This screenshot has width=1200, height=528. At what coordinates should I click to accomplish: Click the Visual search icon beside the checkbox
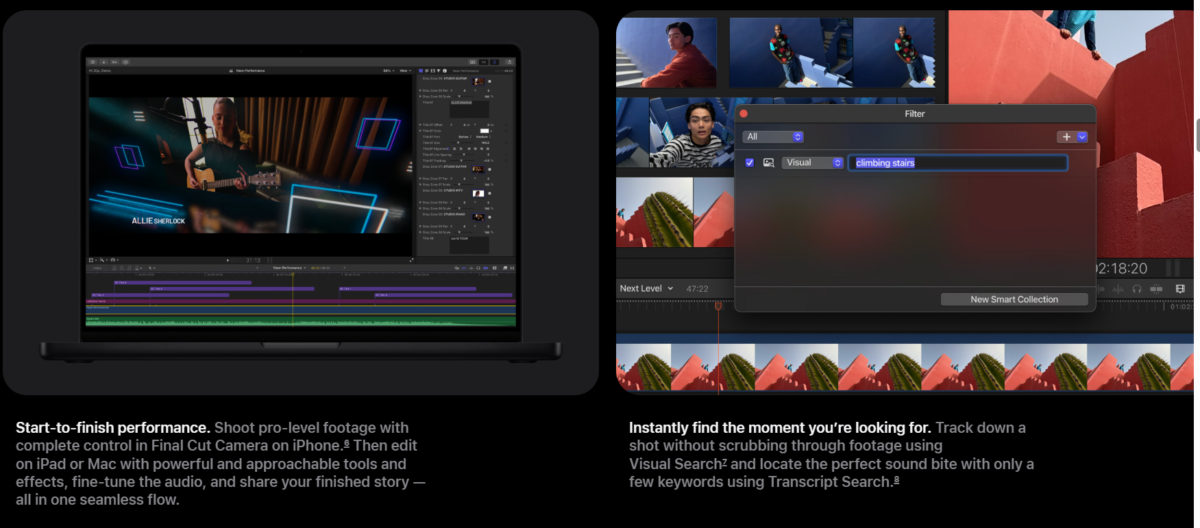click(x=769, y=163)
